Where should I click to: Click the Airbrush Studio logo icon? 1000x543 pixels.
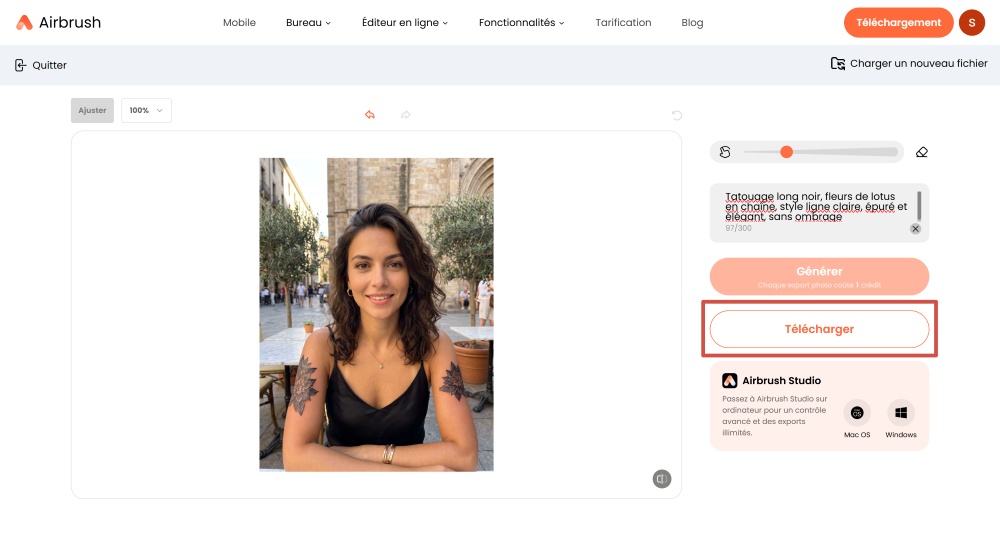click(730, 380)
